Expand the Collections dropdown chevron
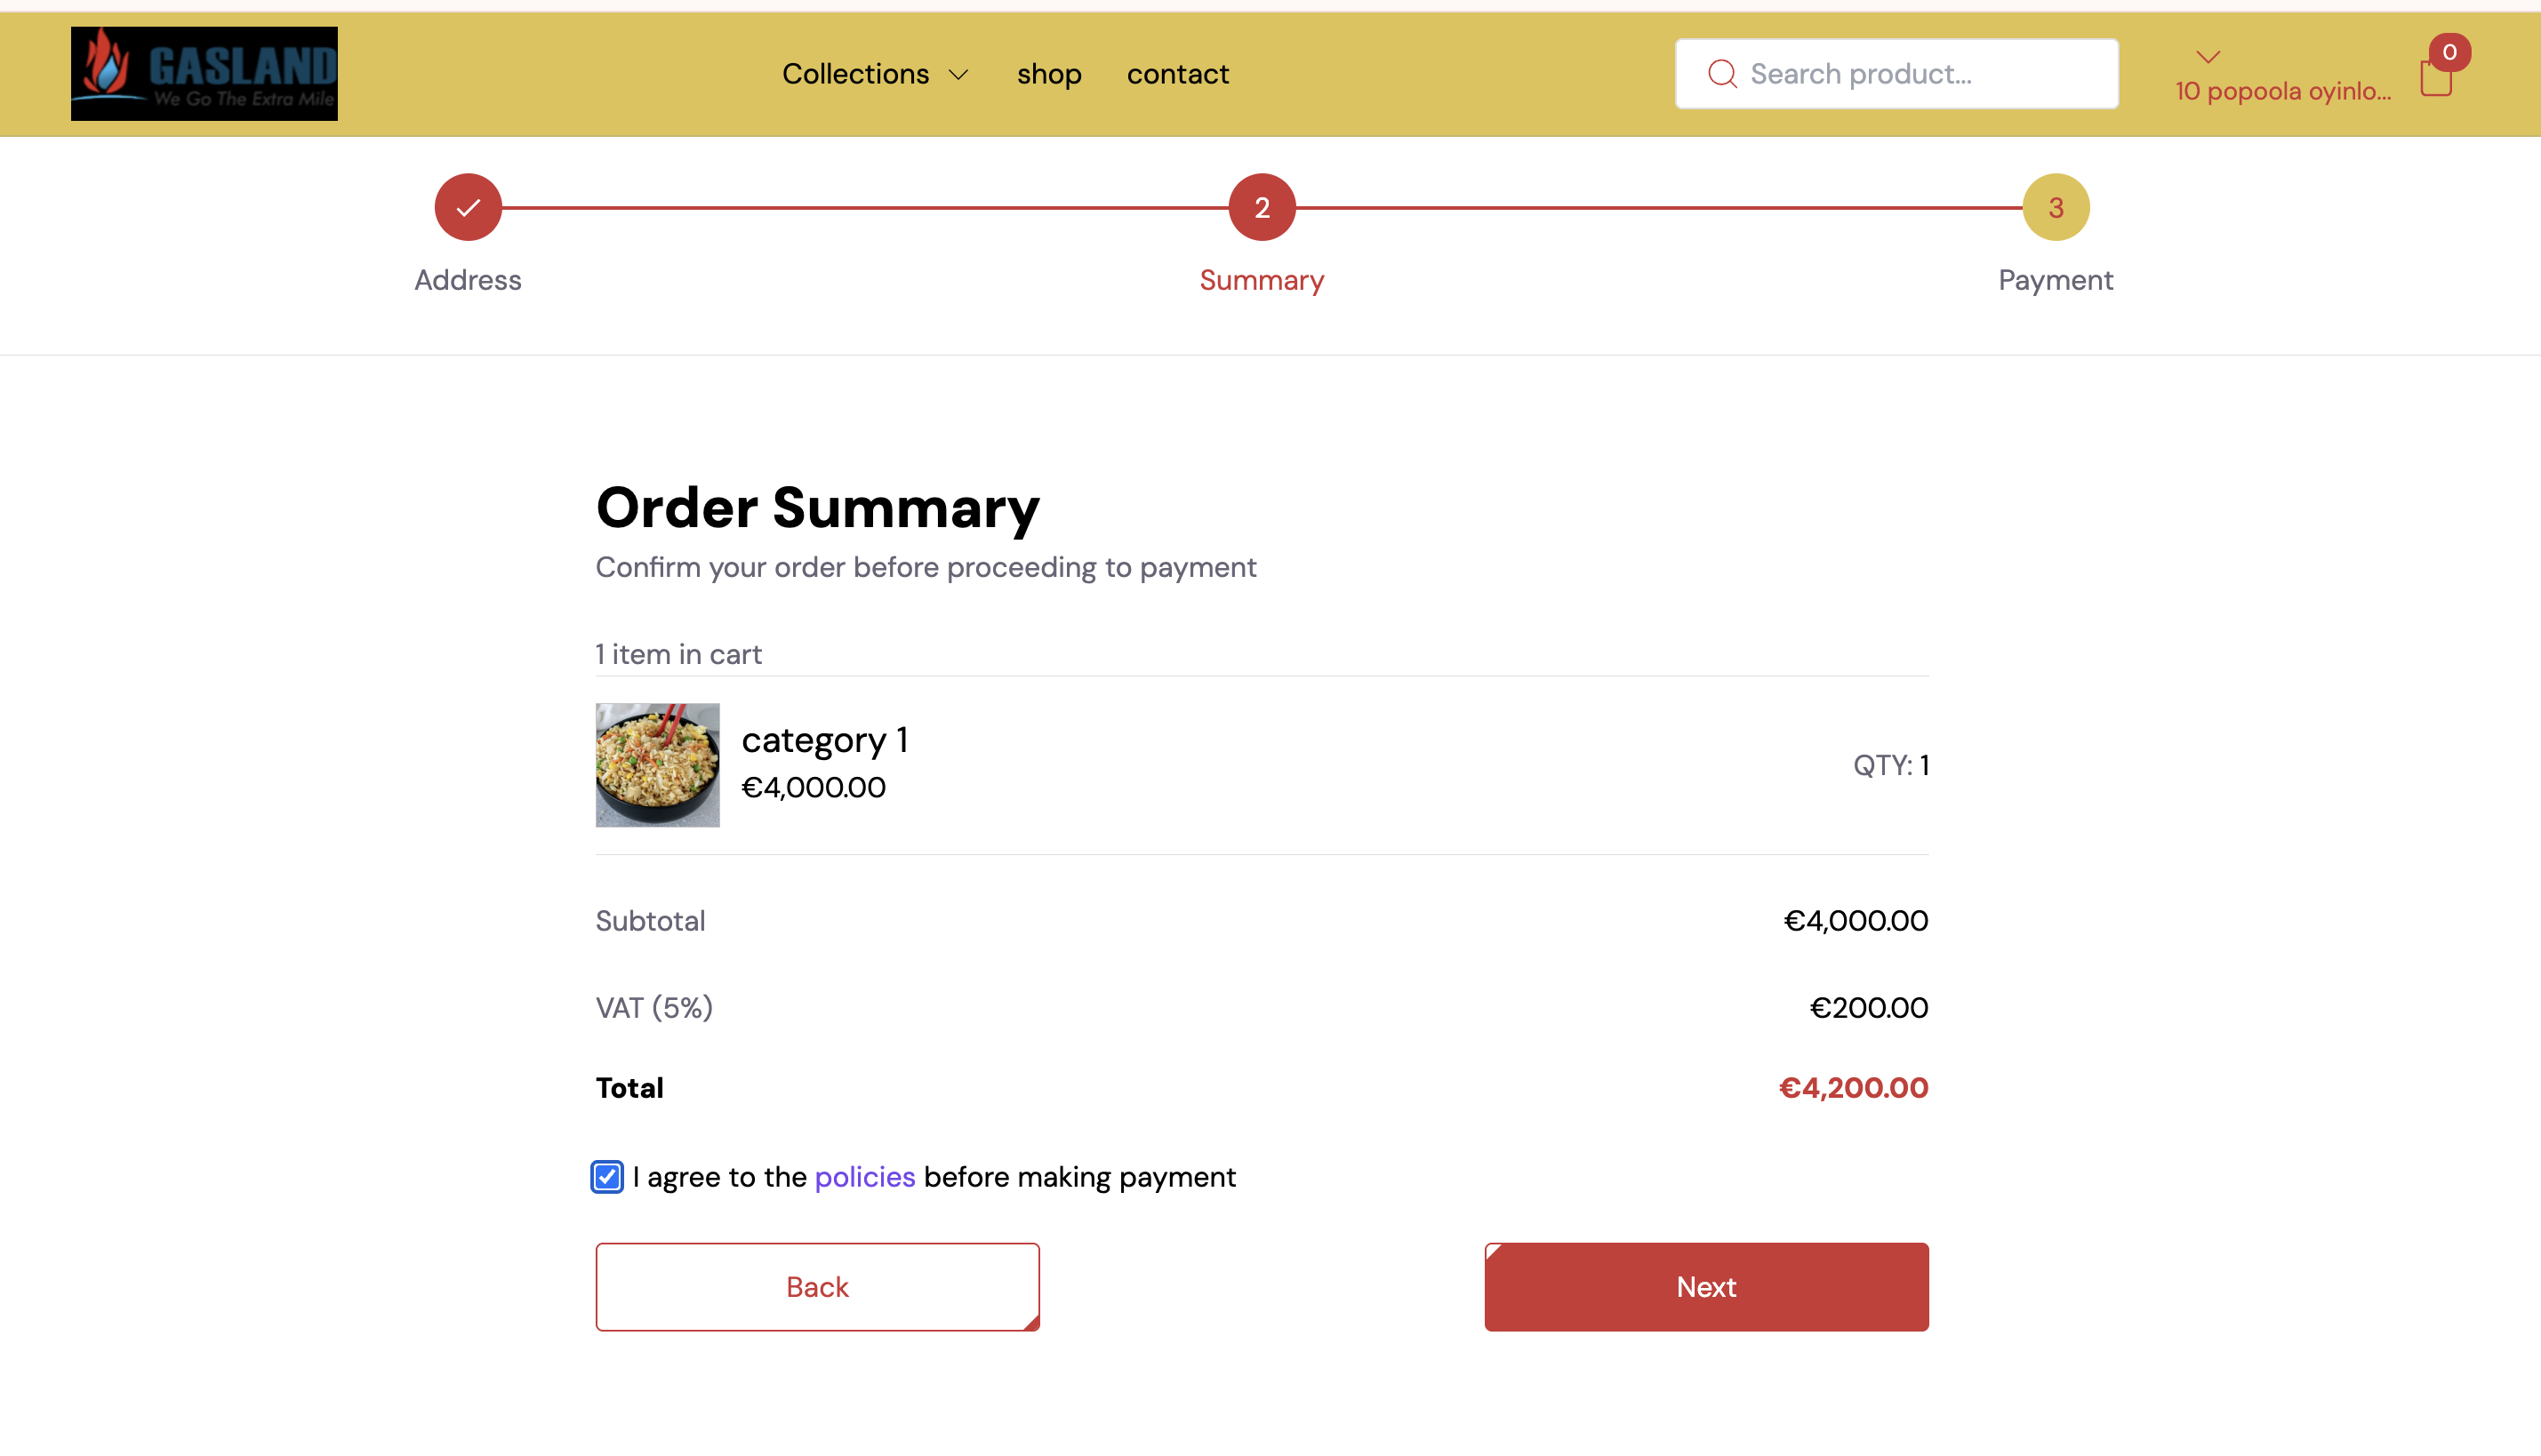2541x1456 pixels. pos(958,75)
